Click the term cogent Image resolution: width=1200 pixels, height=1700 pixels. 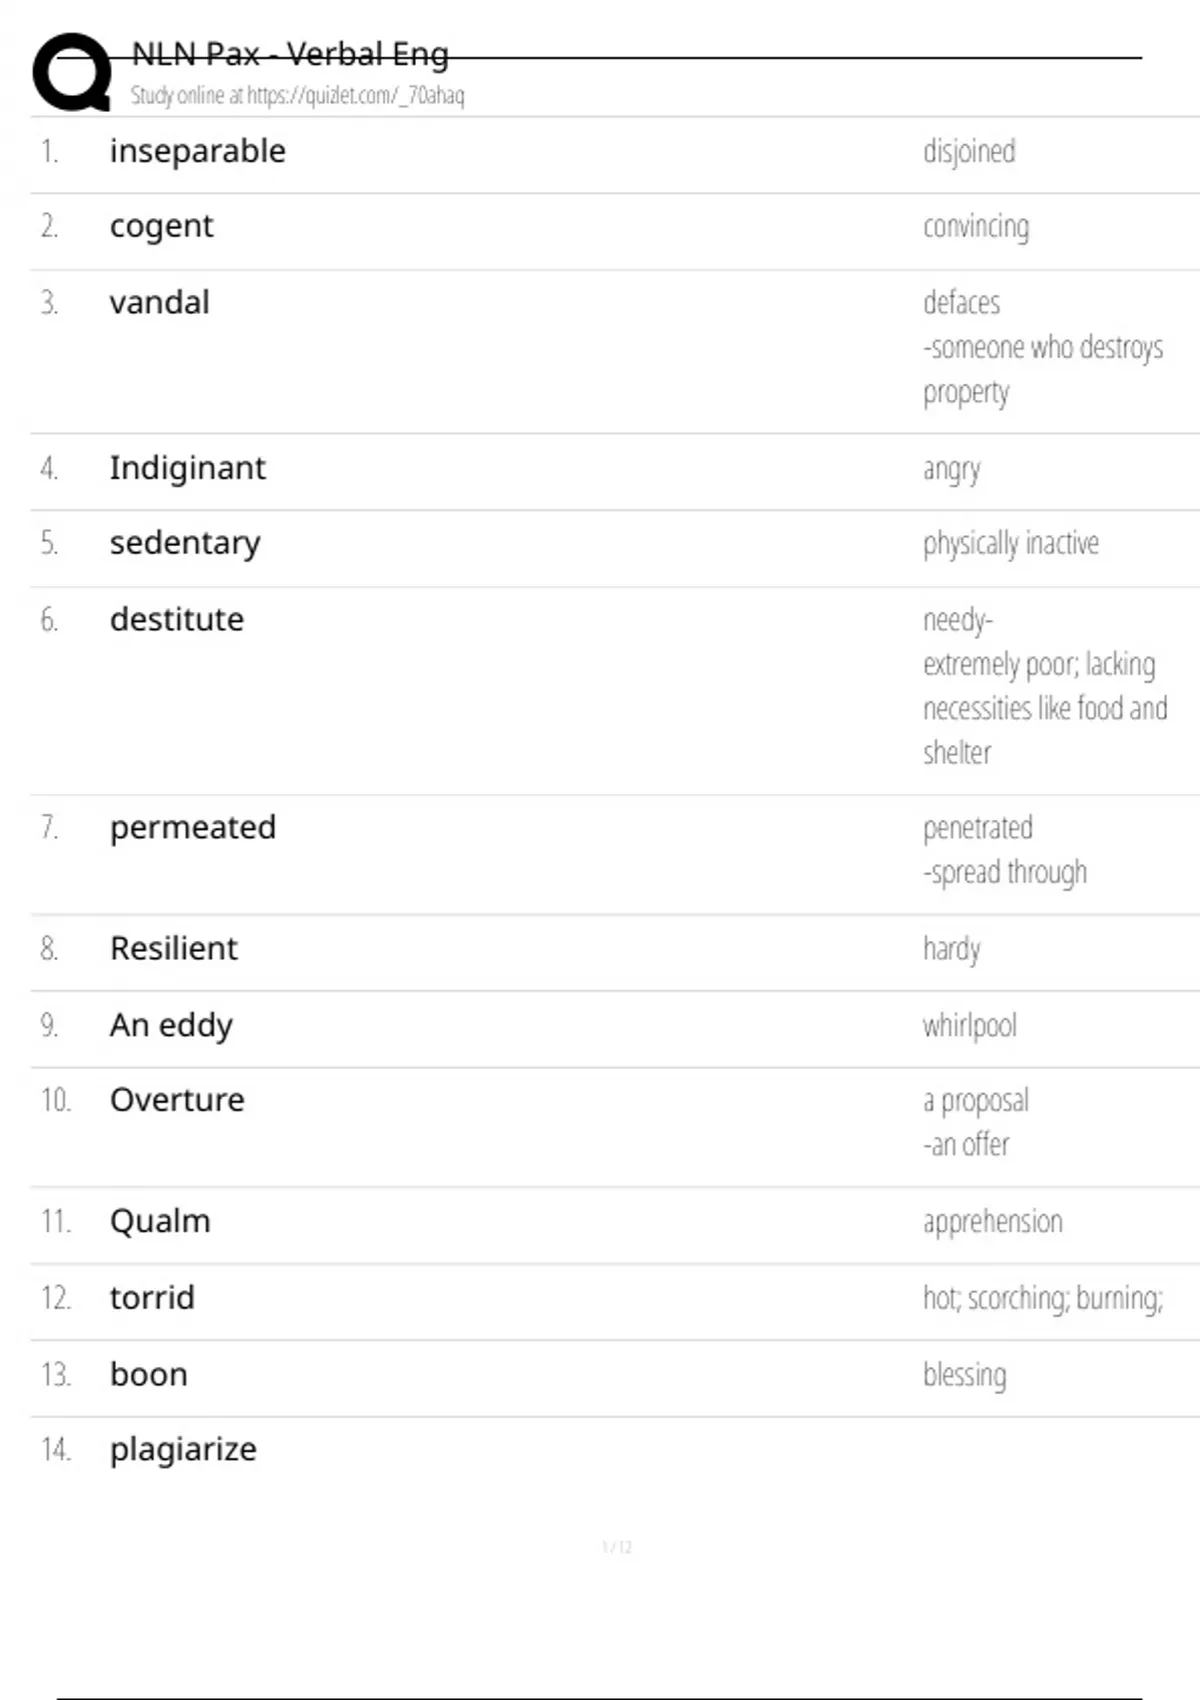[x=161, y=227]
